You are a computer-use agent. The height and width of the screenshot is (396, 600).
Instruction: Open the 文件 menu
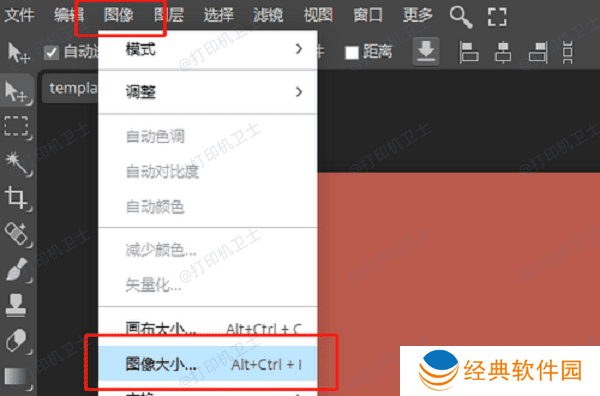point(20,15)
